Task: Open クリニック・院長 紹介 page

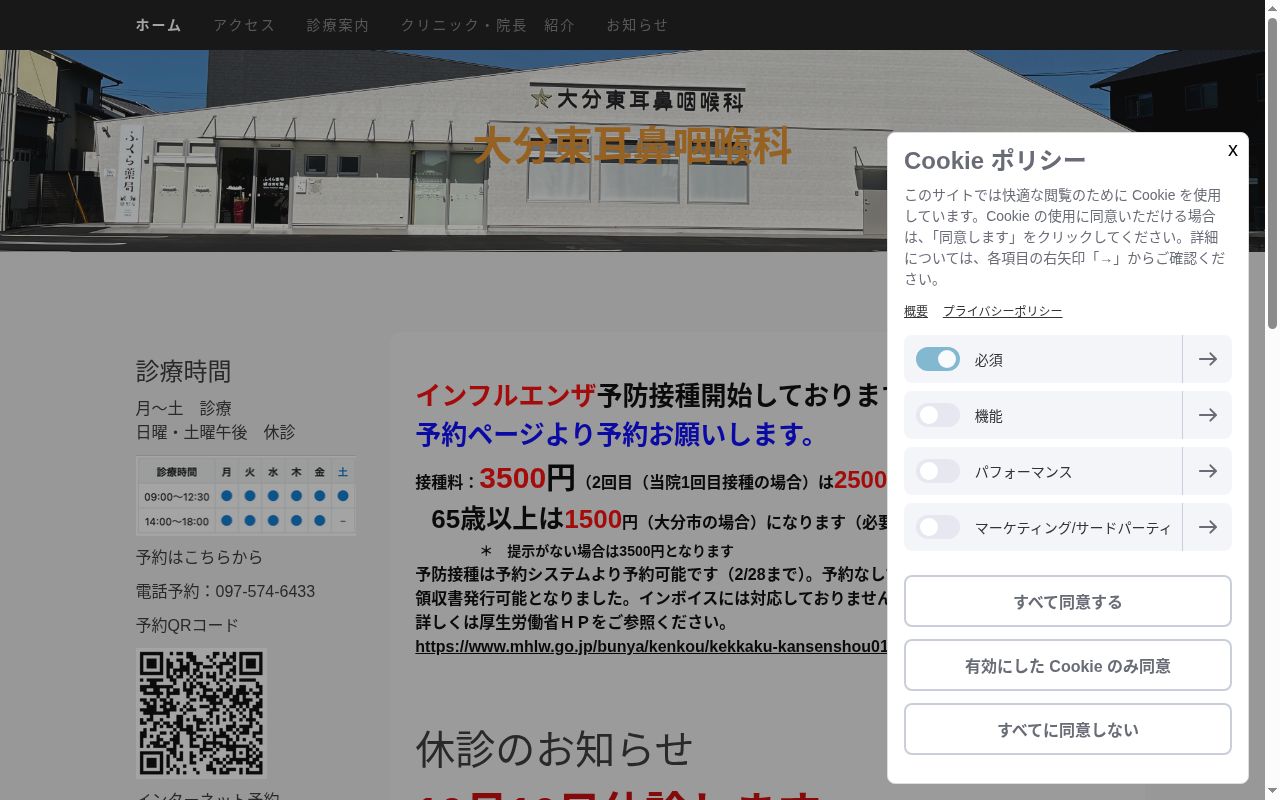Action: (488, 25)
